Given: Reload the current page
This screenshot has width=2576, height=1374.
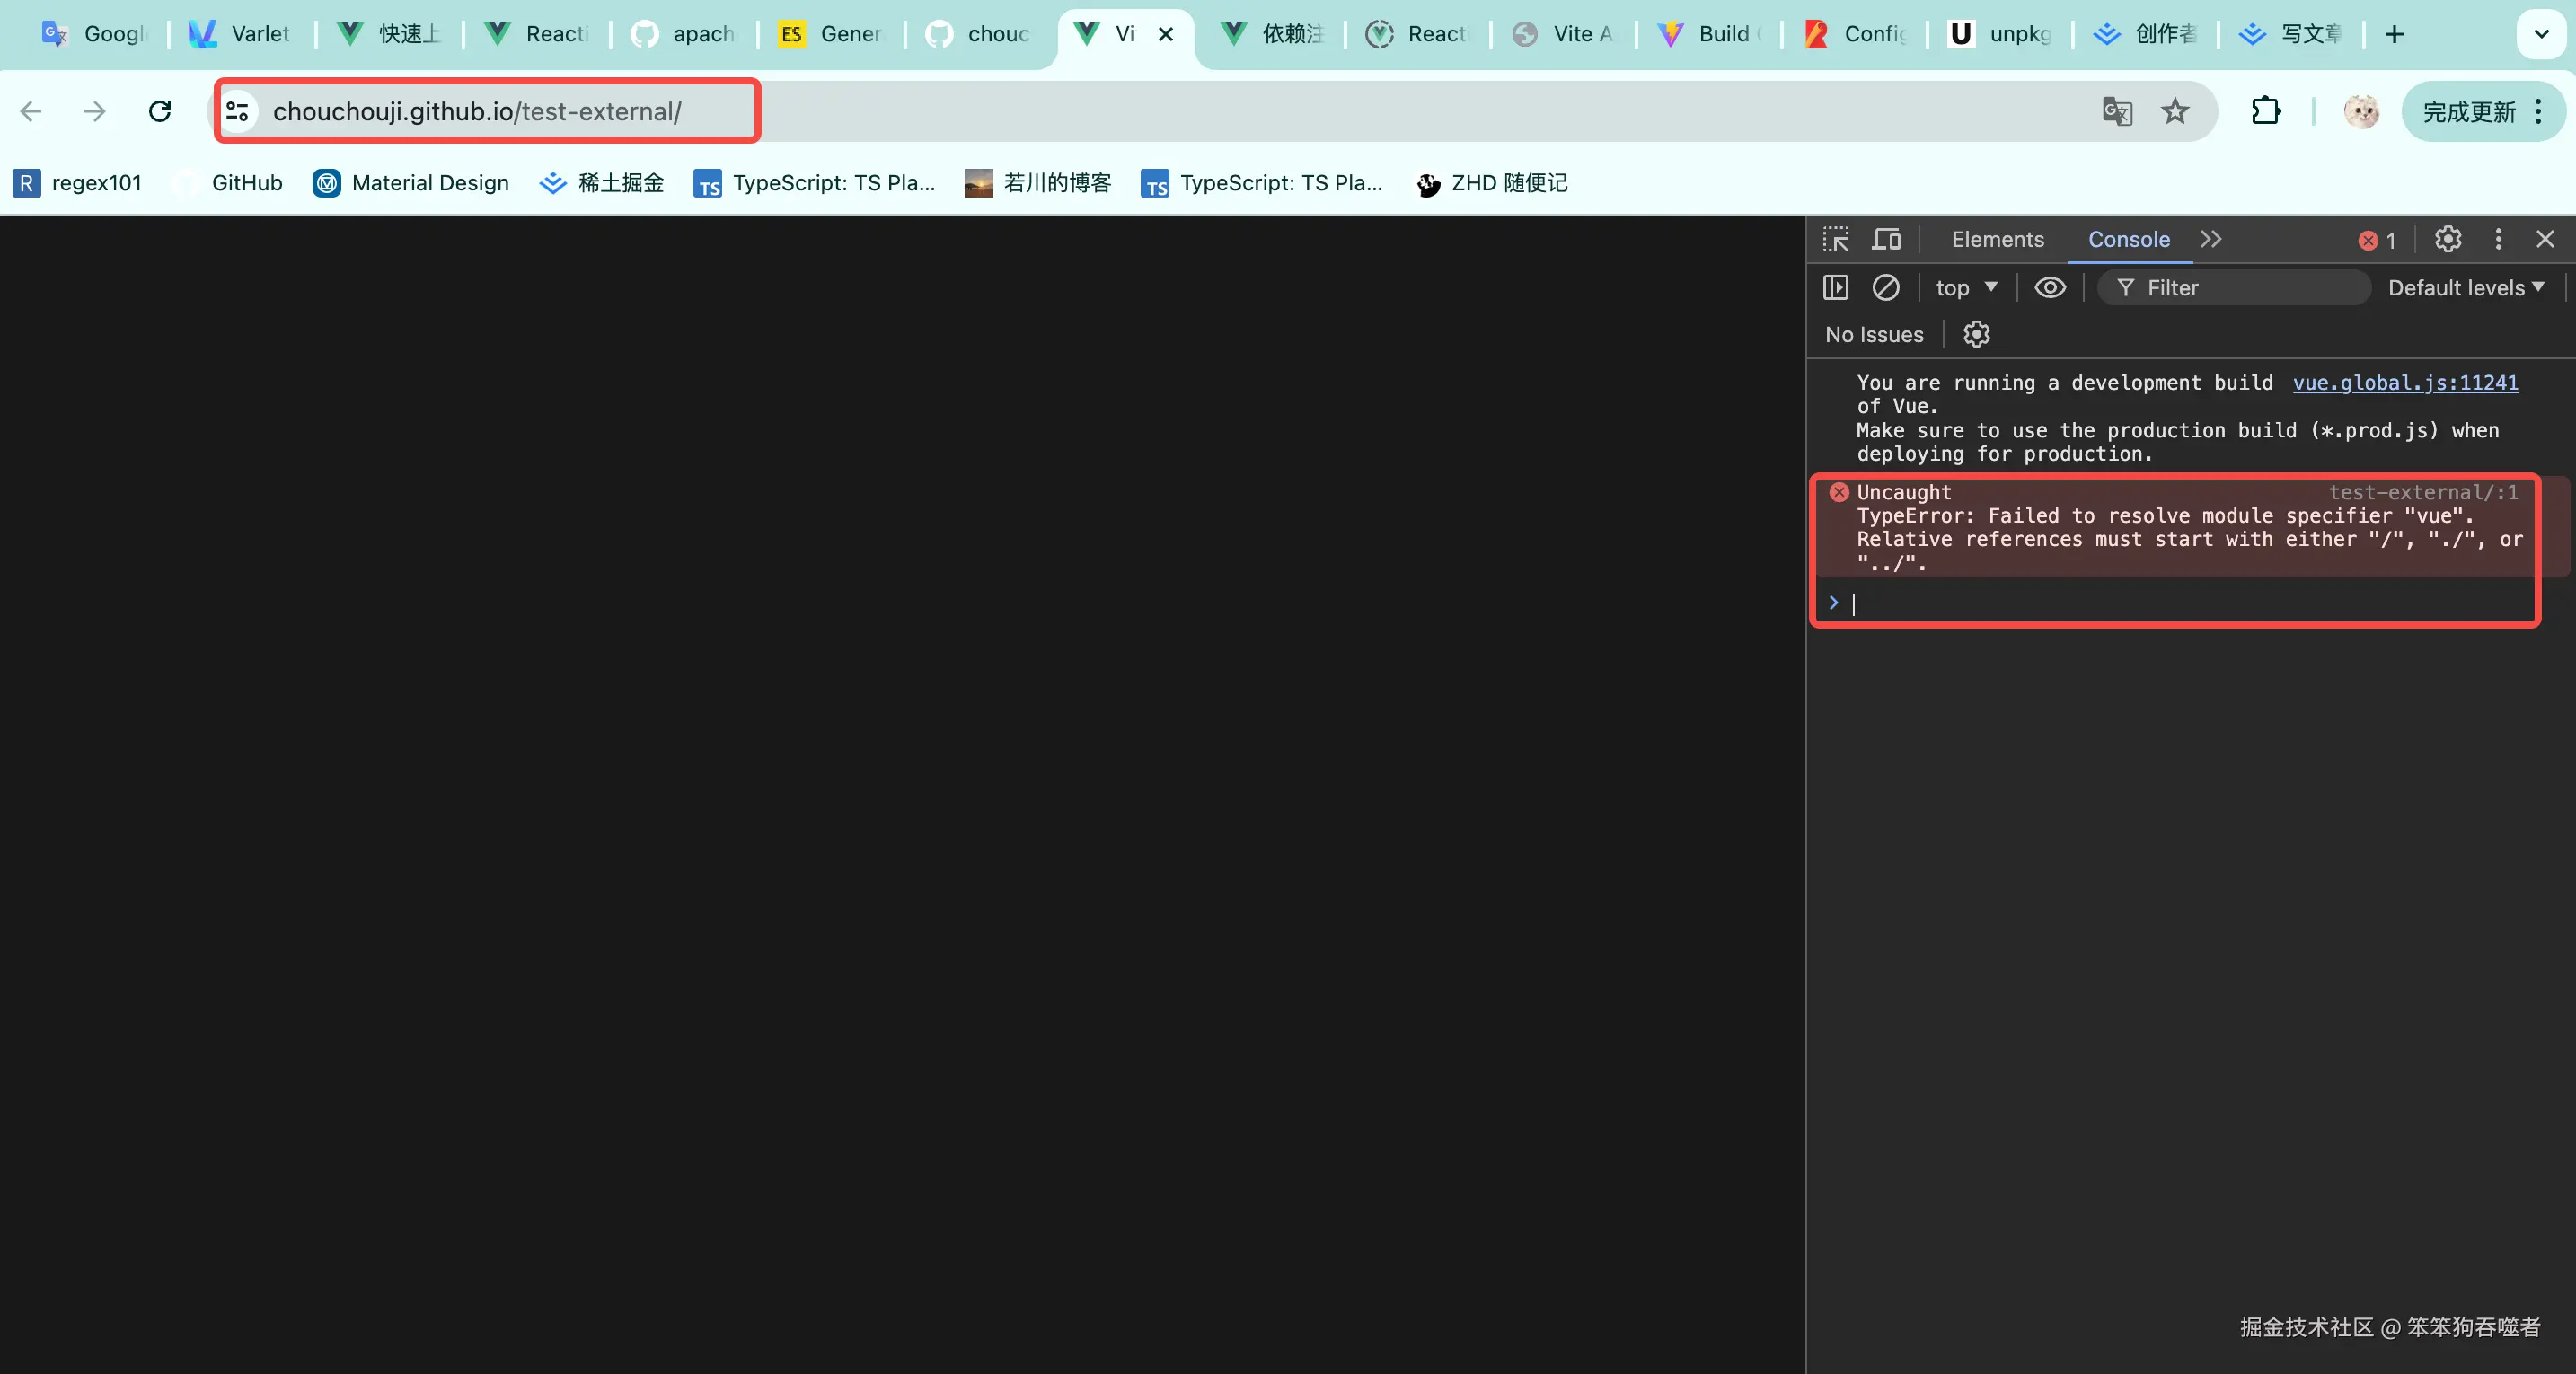Looking at the screenshot, I should pyautogui.click(x=160, y=111).
